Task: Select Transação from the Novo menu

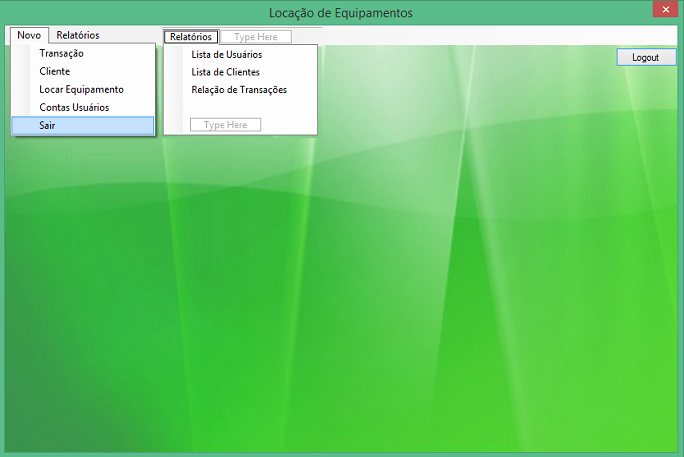Action: 83,53
